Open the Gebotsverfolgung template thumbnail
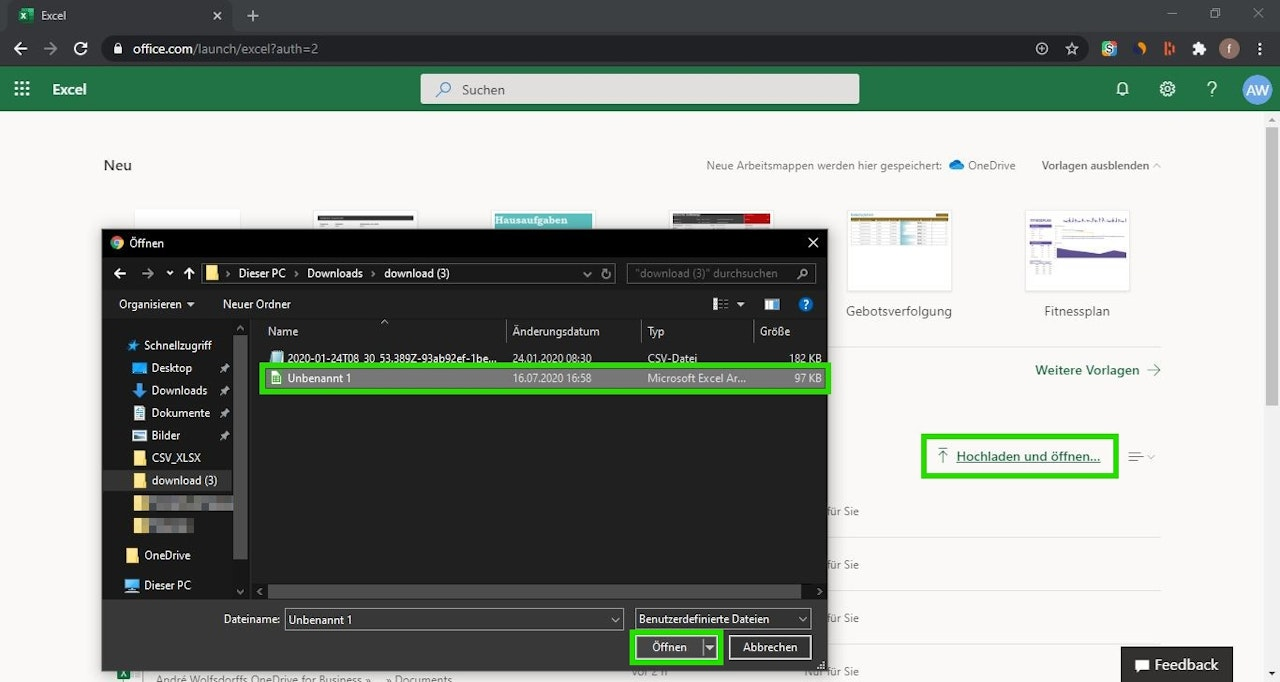Viewport: 1280px width, 682px height. [899, 251]
